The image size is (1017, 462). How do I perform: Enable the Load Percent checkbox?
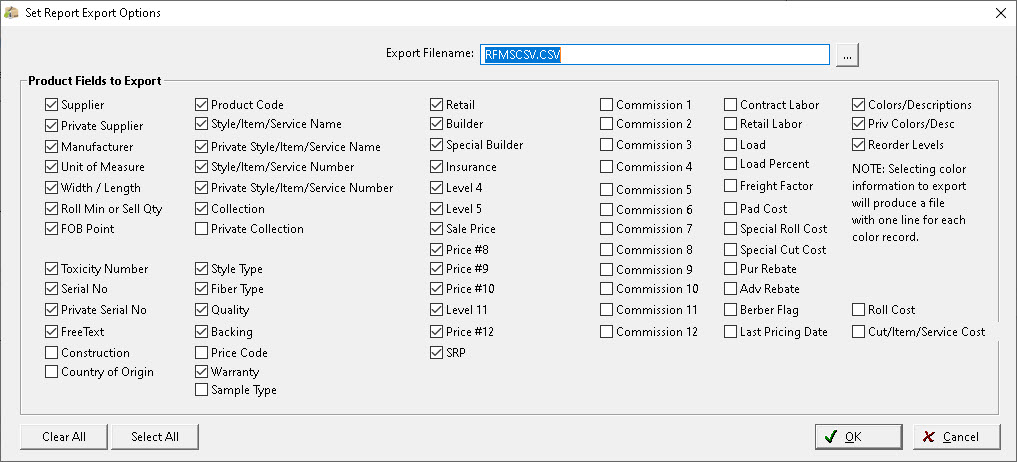(730, 164)
